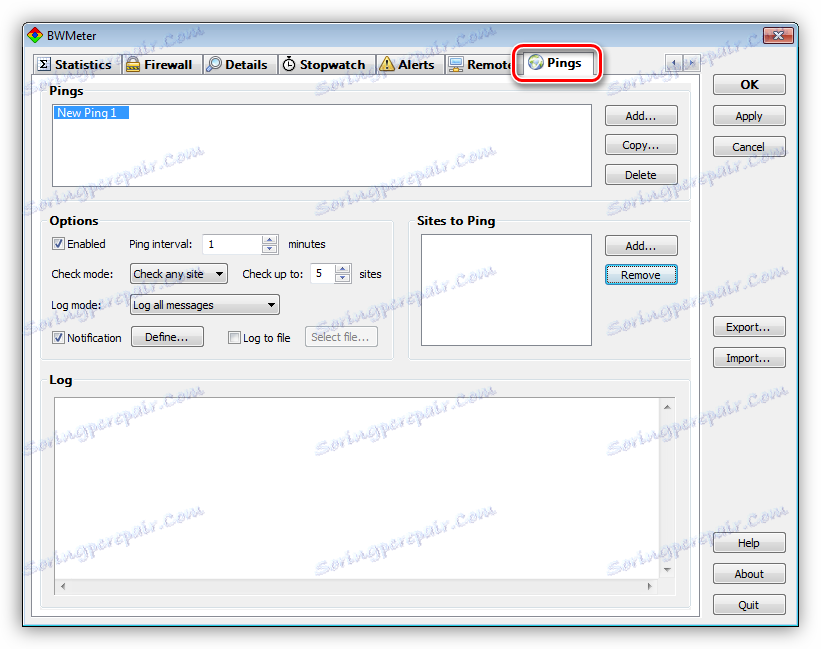Export the configuration
The height and width of the screenshot is (649, 821).
[x=749, y=327]
